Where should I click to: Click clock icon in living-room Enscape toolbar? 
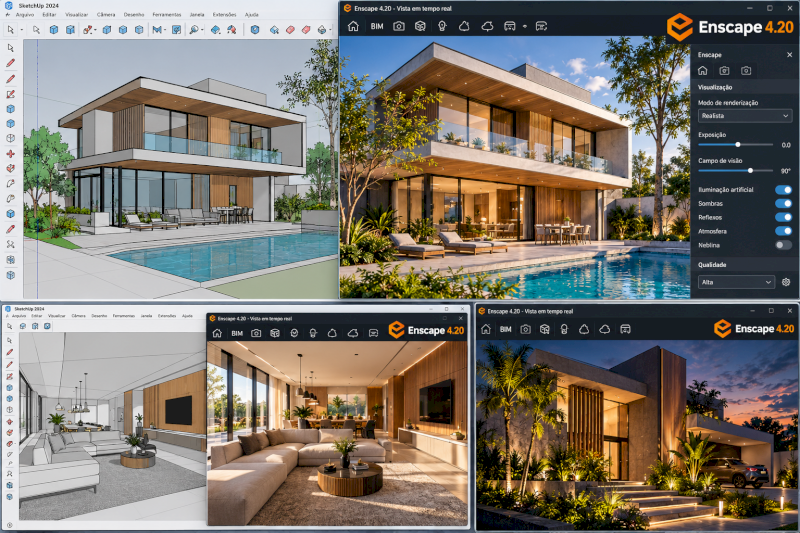294,333
